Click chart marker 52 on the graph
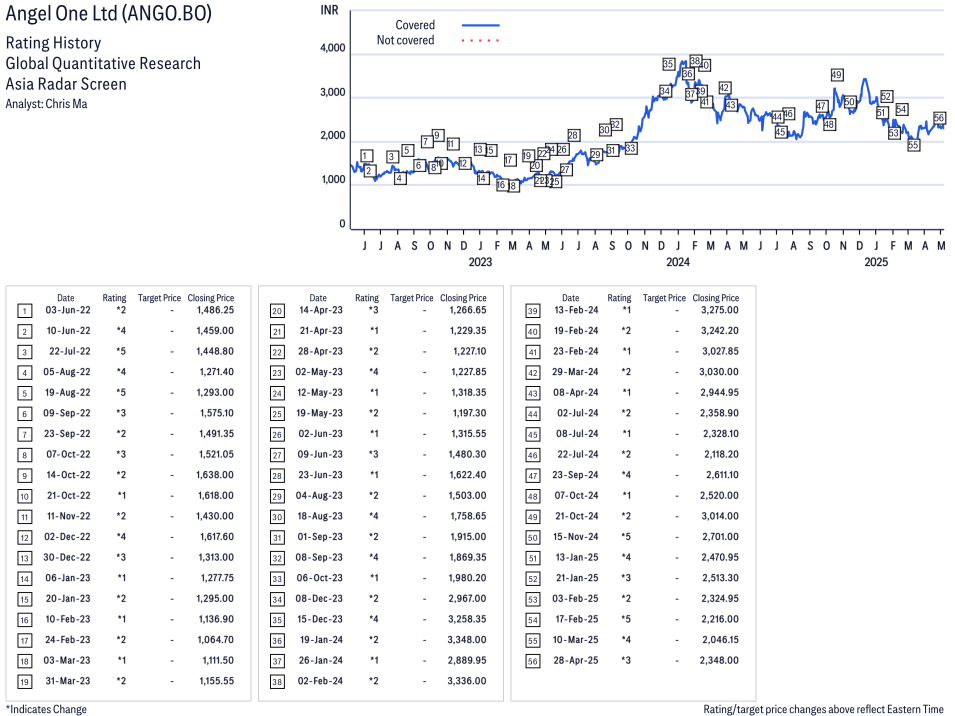This screenshot has height=716, width=955. click(886, 96)
